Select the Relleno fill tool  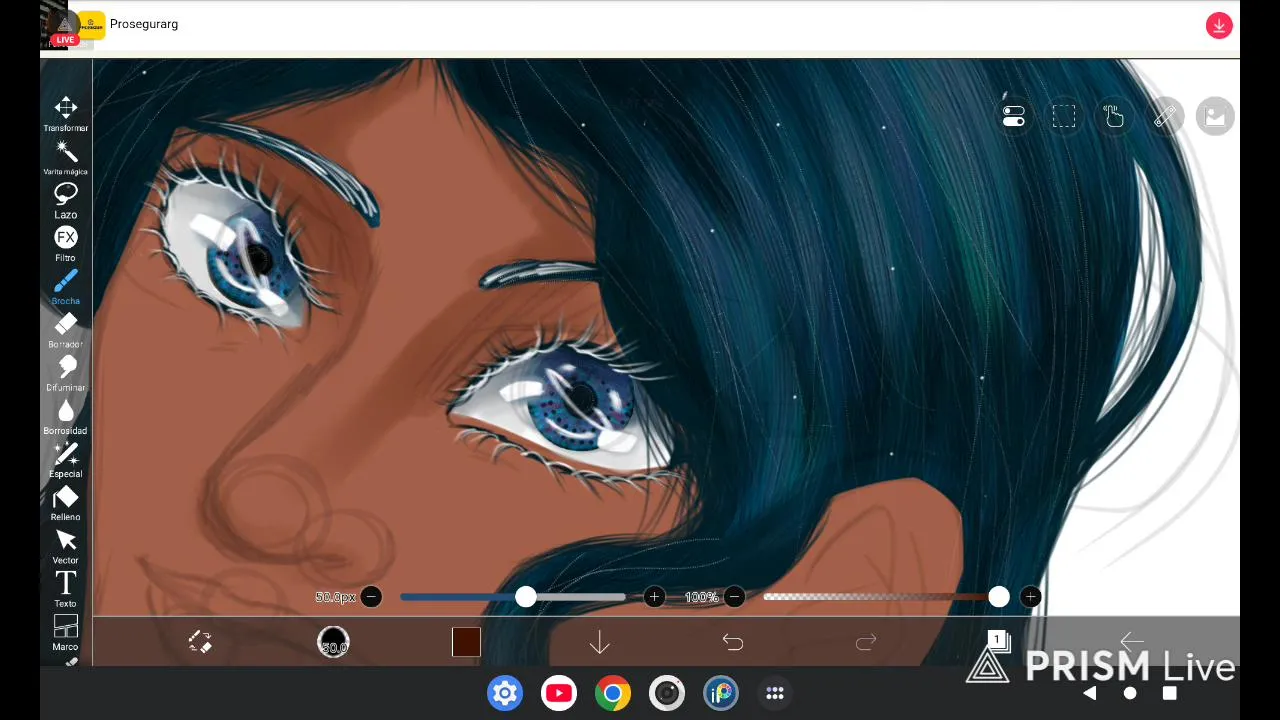pyautogui.click(x=66, y=502)
